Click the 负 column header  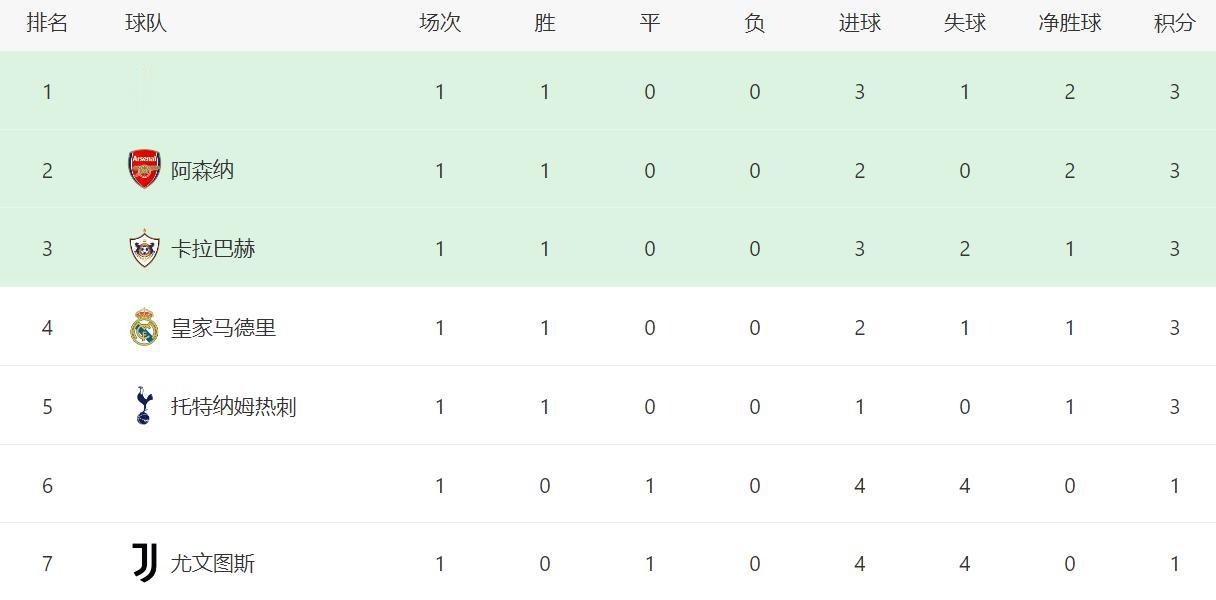(x=755, y=23)
